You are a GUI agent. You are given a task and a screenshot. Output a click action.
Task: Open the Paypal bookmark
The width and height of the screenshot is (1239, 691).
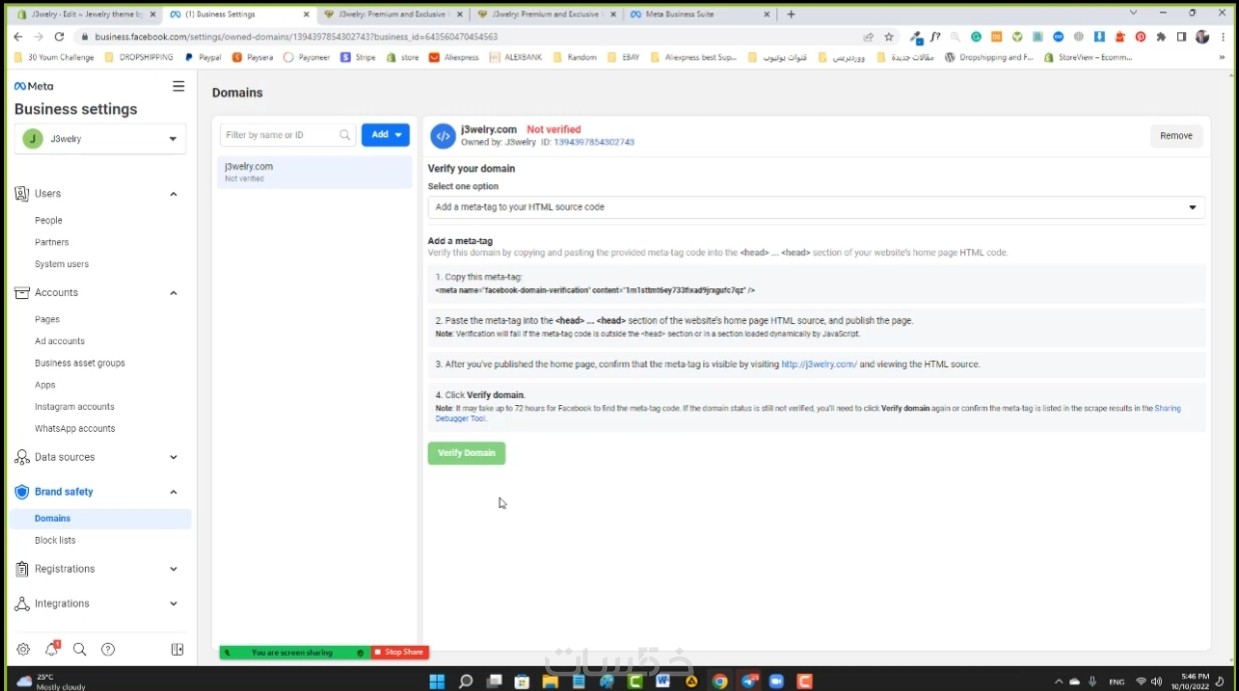[203, 57]
